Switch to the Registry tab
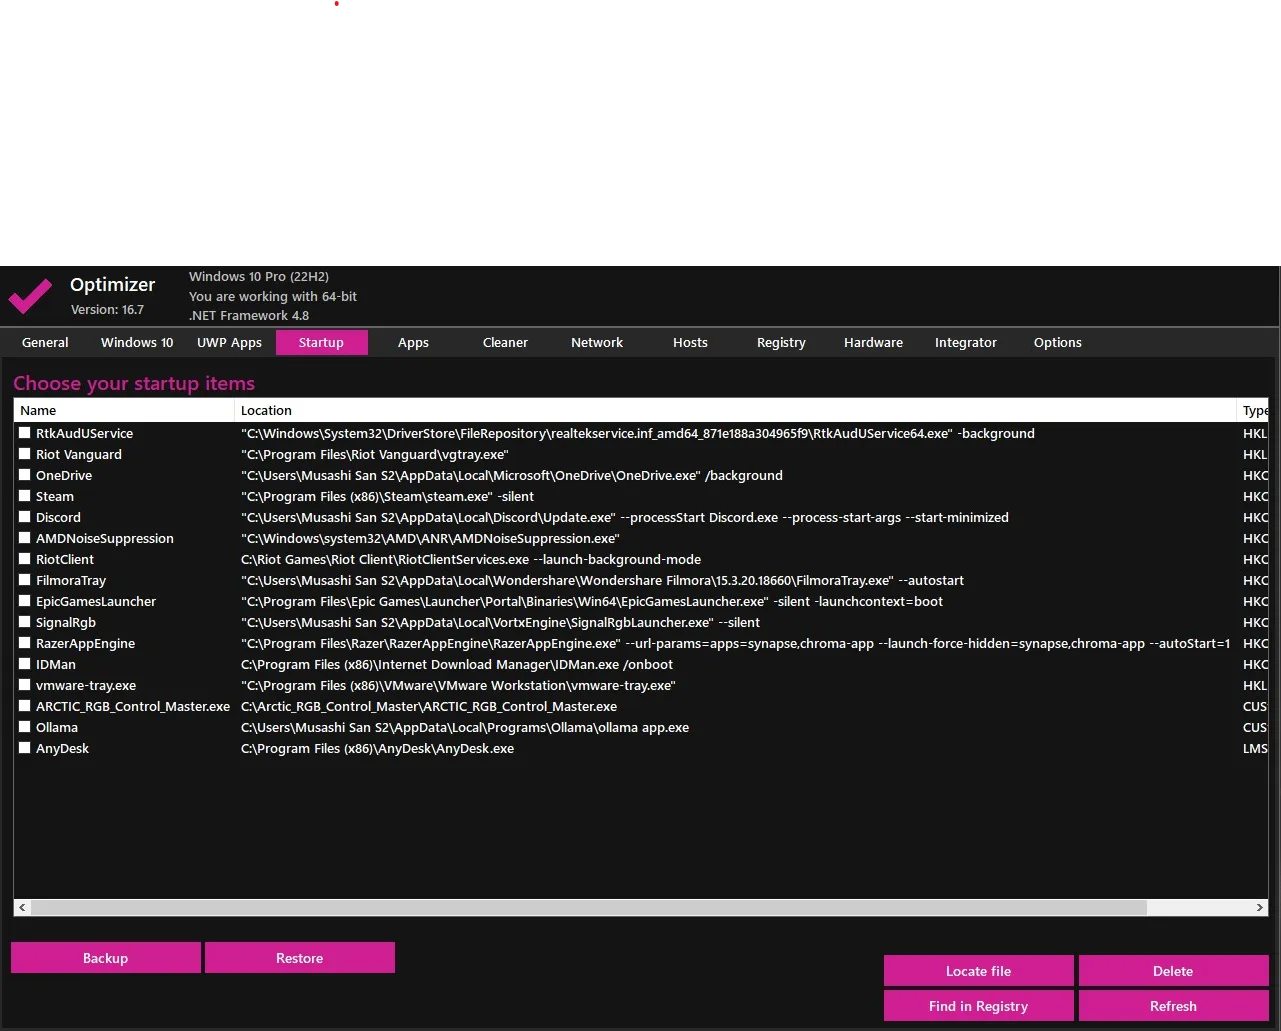Viewport: 1281px width, 1031px height. pyautogui.click(x=781, y=342)
